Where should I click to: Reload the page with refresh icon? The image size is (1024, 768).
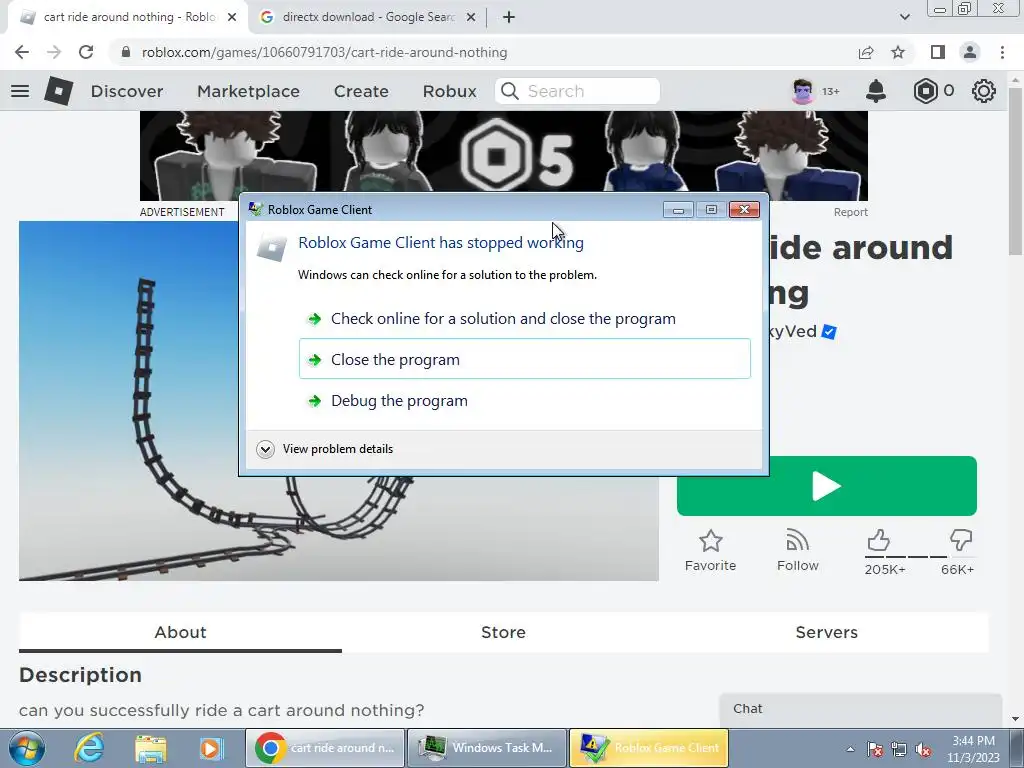(86, 52)
